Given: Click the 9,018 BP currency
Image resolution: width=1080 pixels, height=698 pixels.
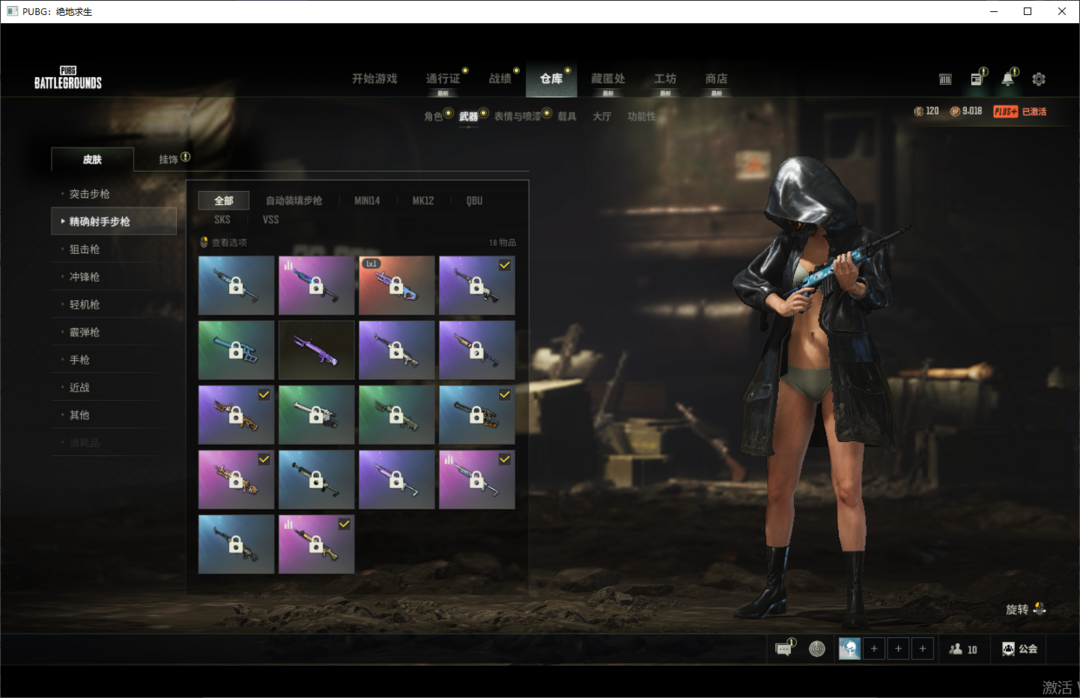Looking at the screenshot, I should (966, 112).
